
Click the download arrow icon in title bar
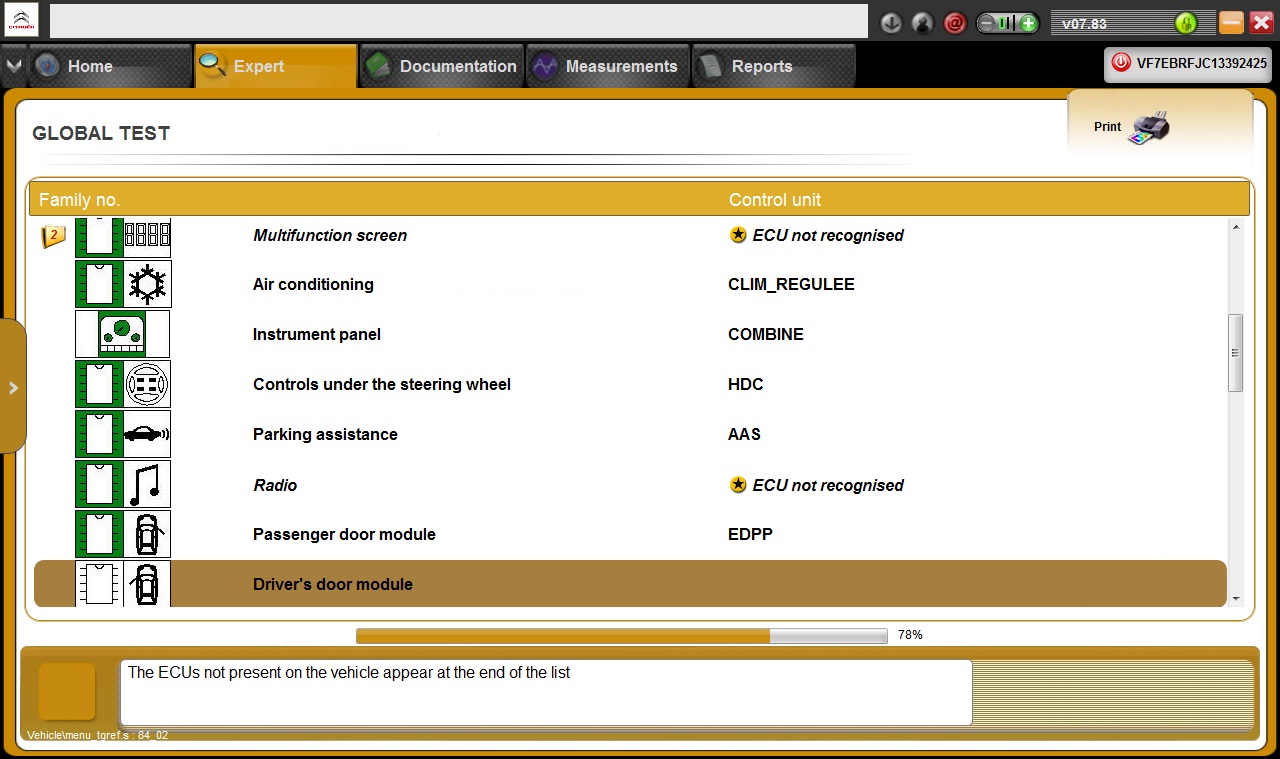click(891, 23)
